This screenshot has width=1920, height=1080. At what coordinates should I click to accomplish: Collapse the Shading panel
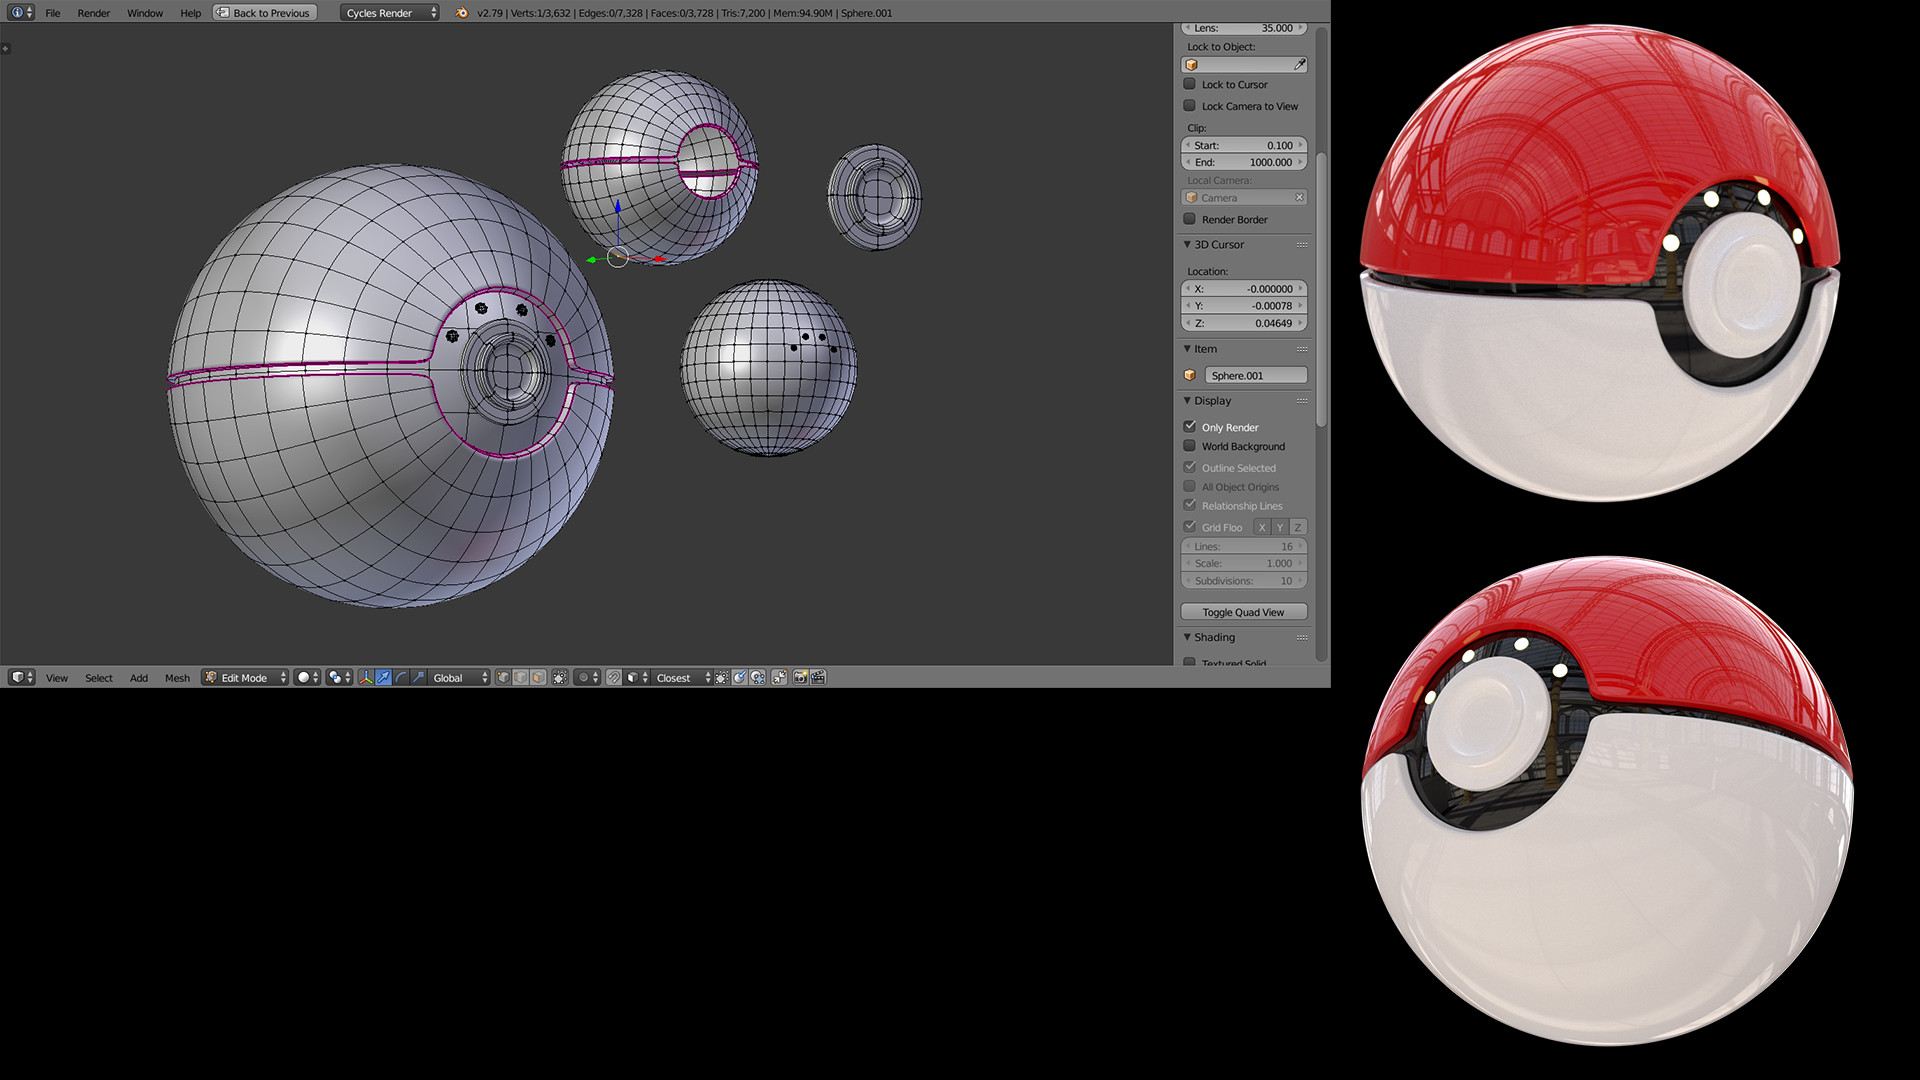(1187, 637)
